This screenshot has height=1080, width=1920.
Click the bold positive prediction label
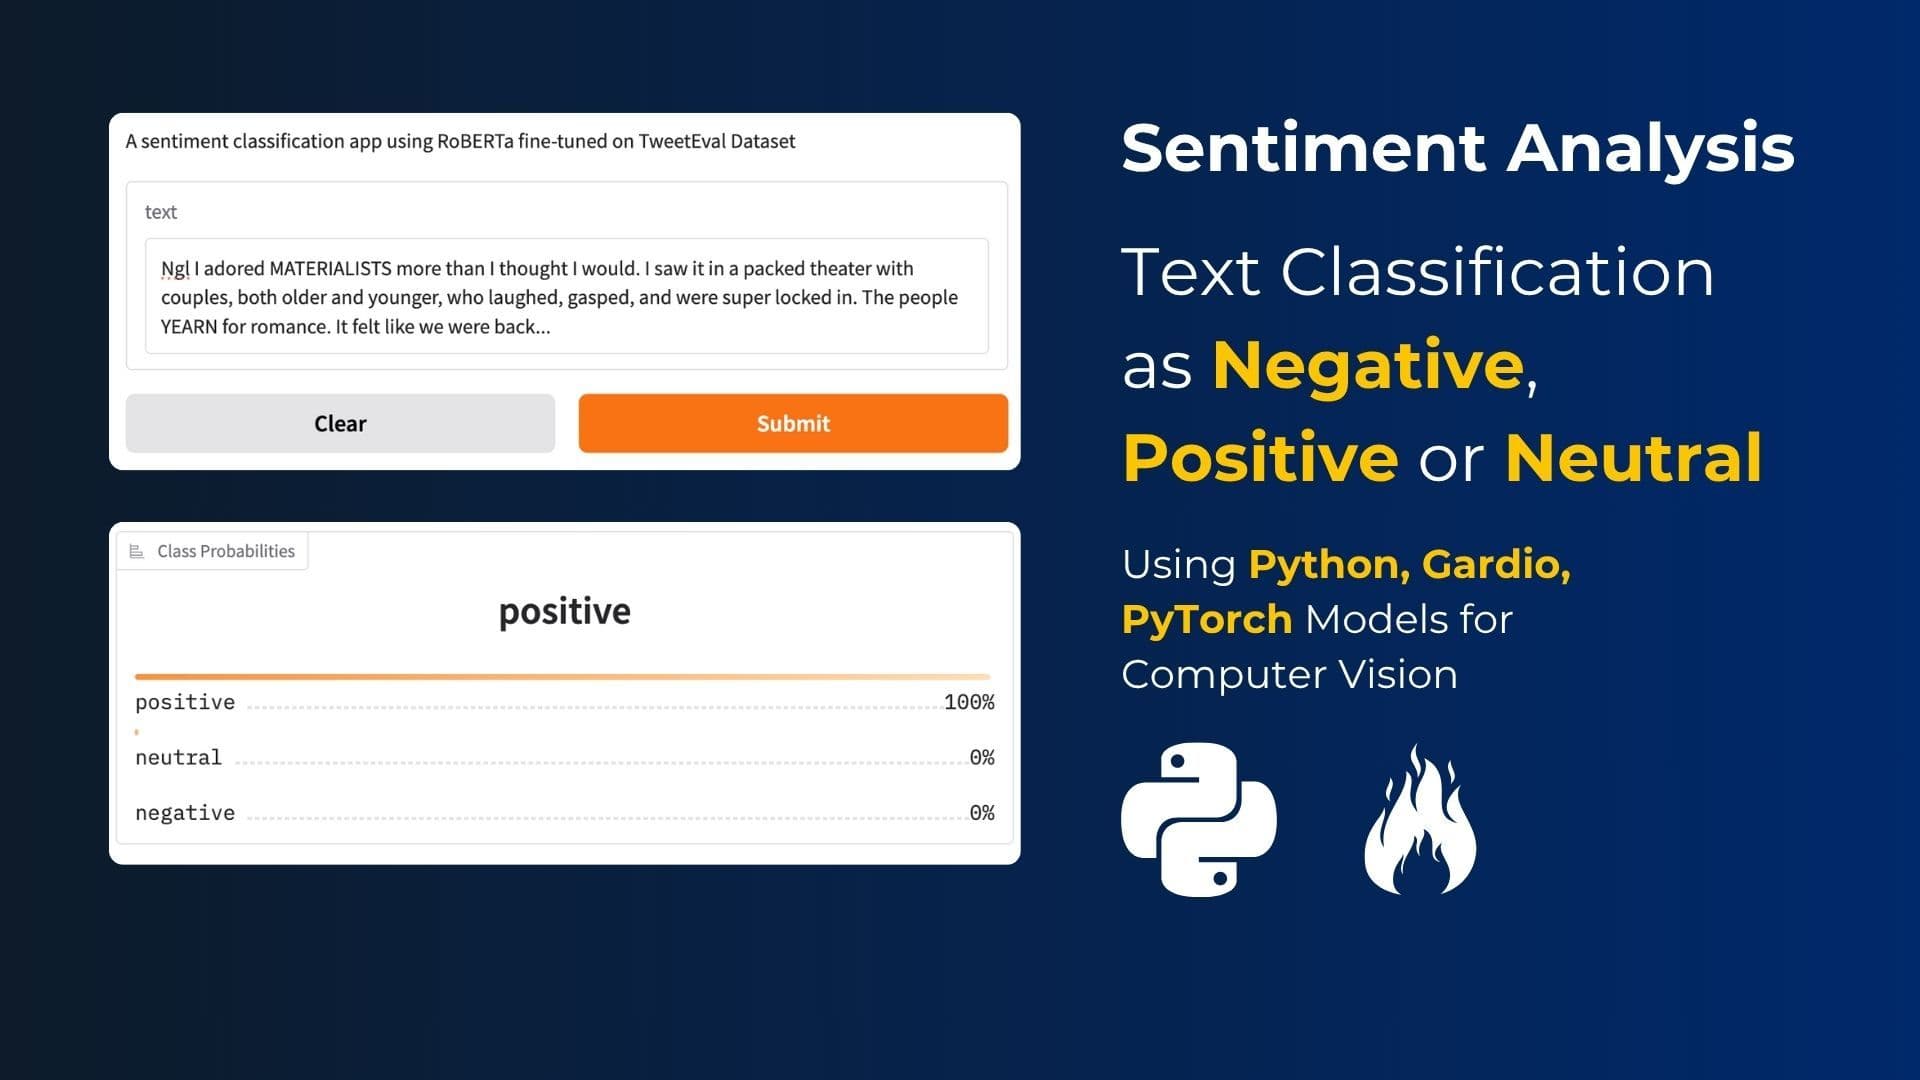pyautogui.click(x=563, y=610)
